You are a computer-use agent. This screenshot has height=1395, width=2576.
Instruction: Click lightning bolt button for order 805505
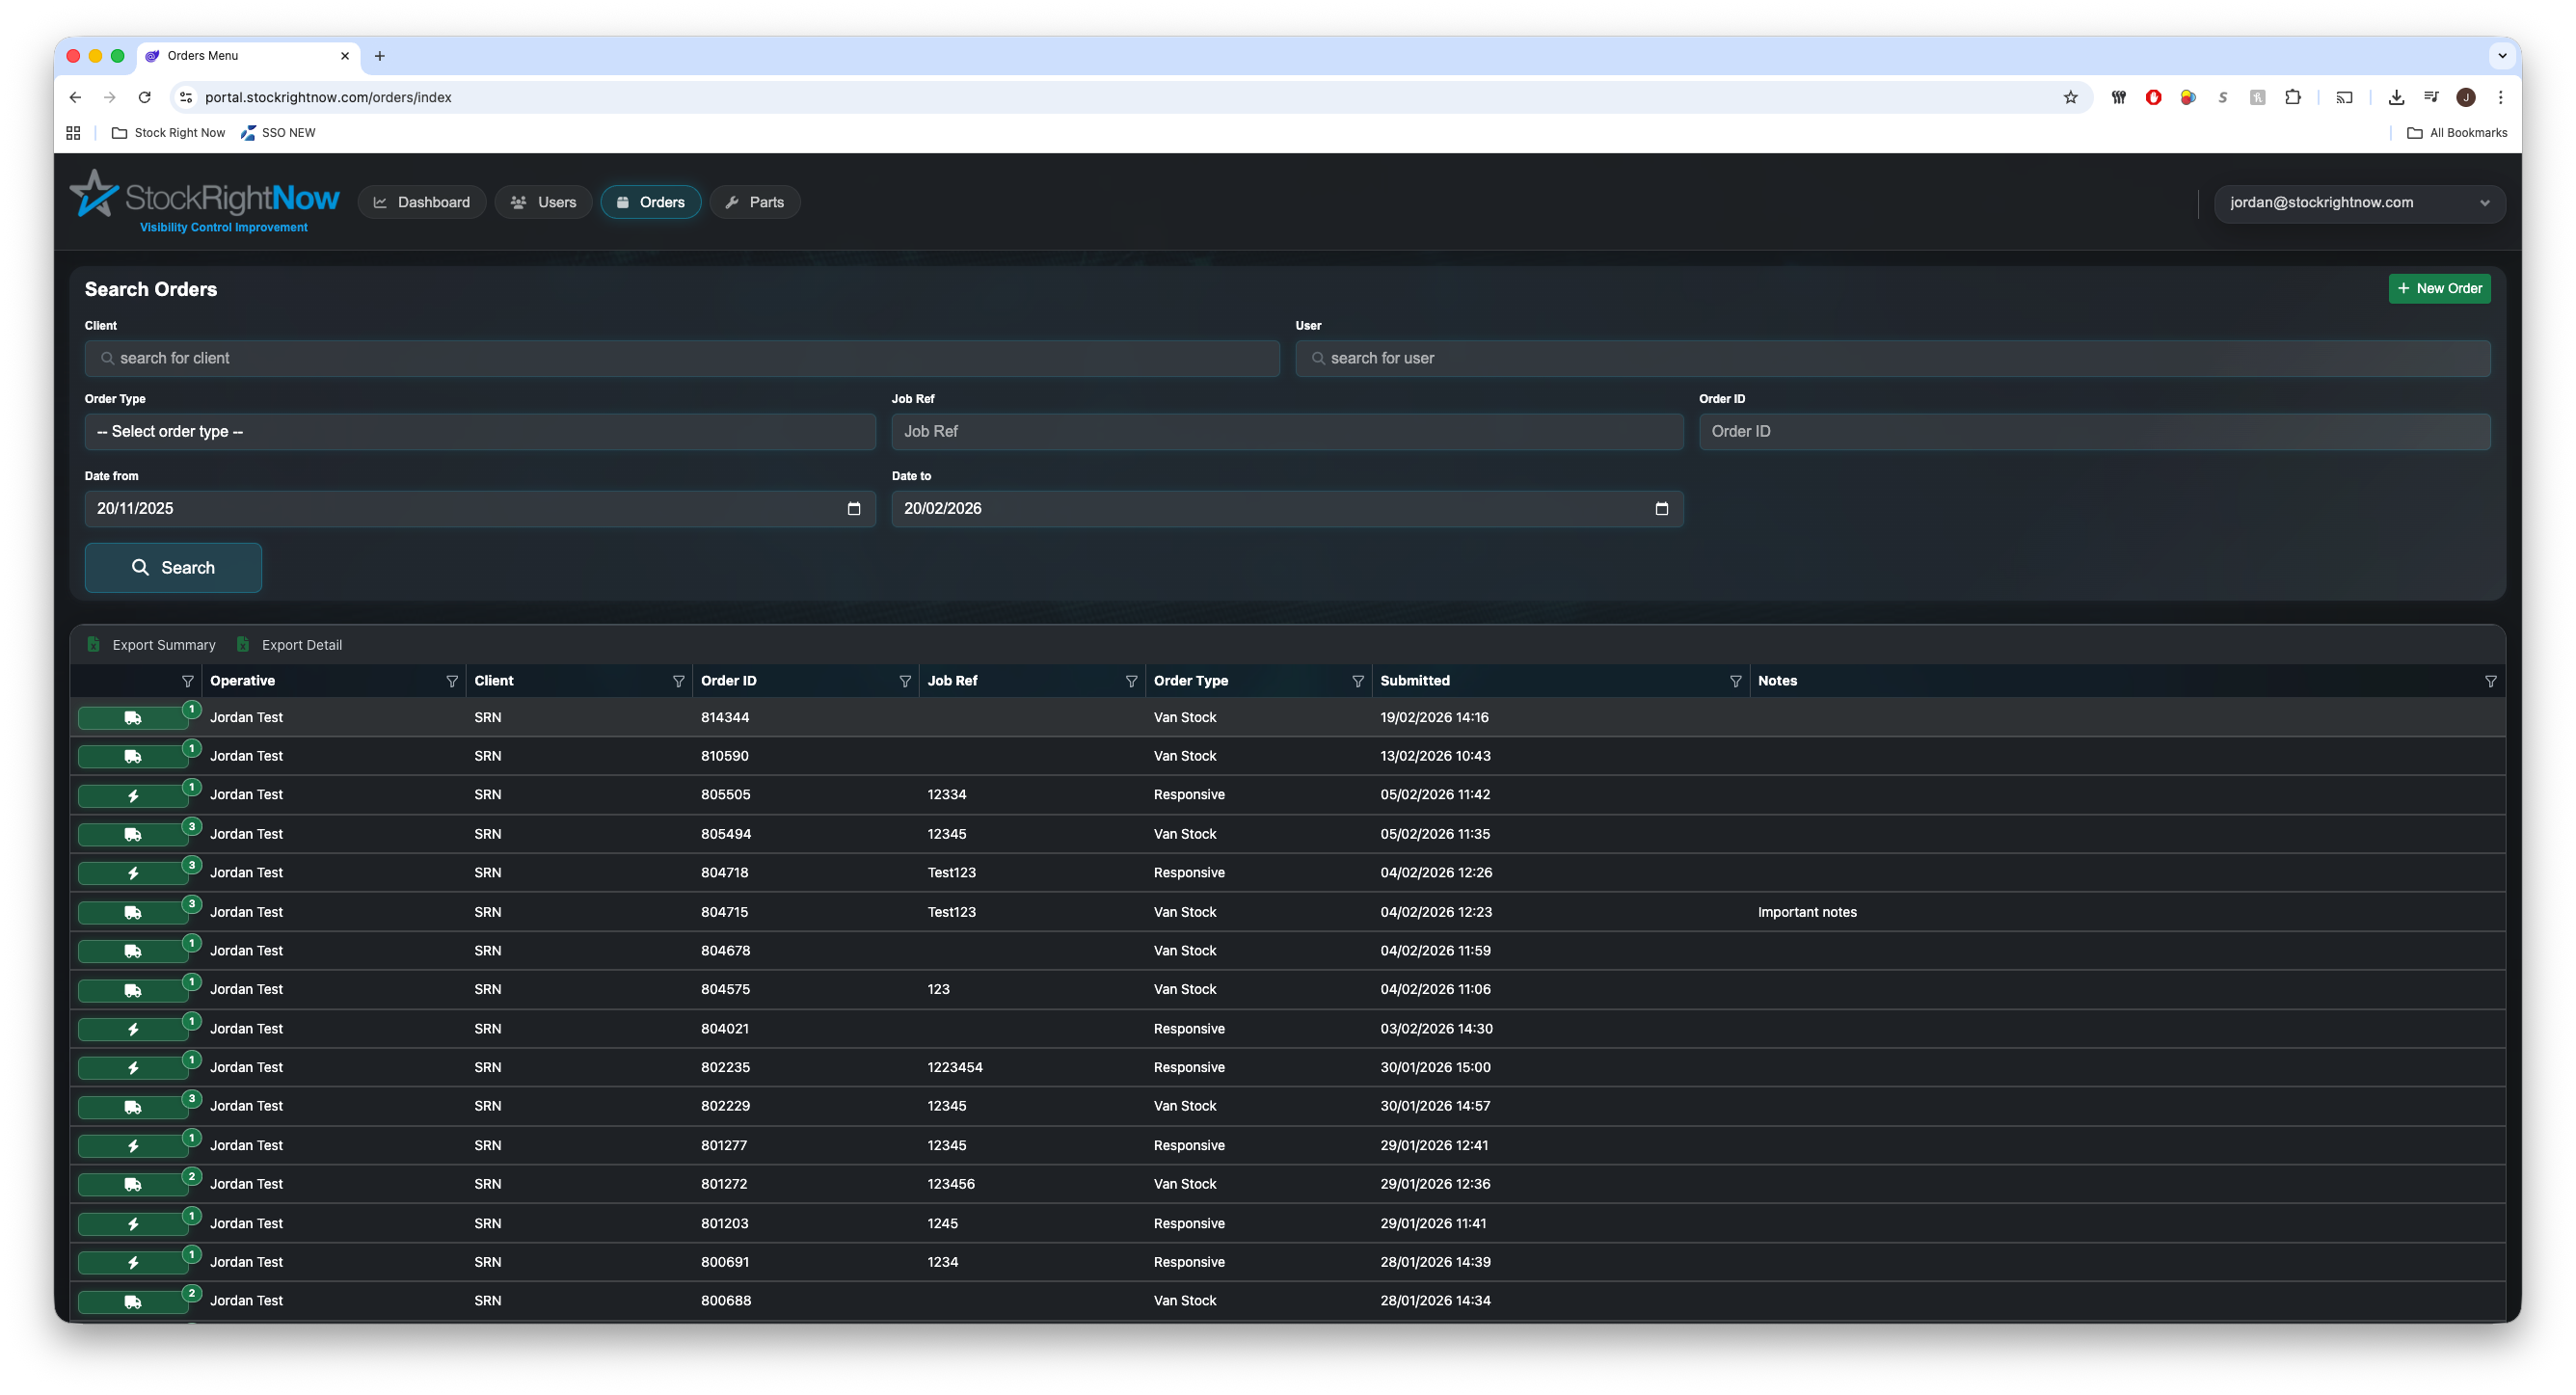click(x=132, y=796)
